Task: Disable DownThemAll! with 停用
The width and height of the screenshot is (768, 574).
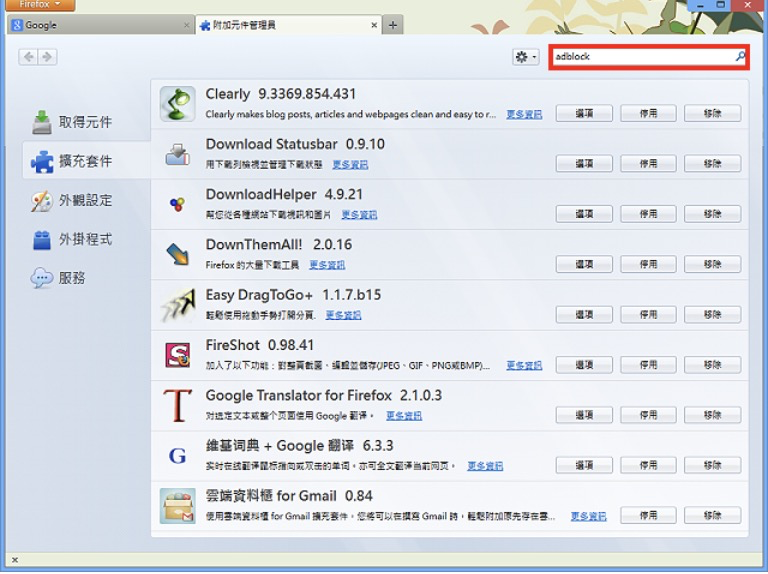Action: tap(648, 264)
